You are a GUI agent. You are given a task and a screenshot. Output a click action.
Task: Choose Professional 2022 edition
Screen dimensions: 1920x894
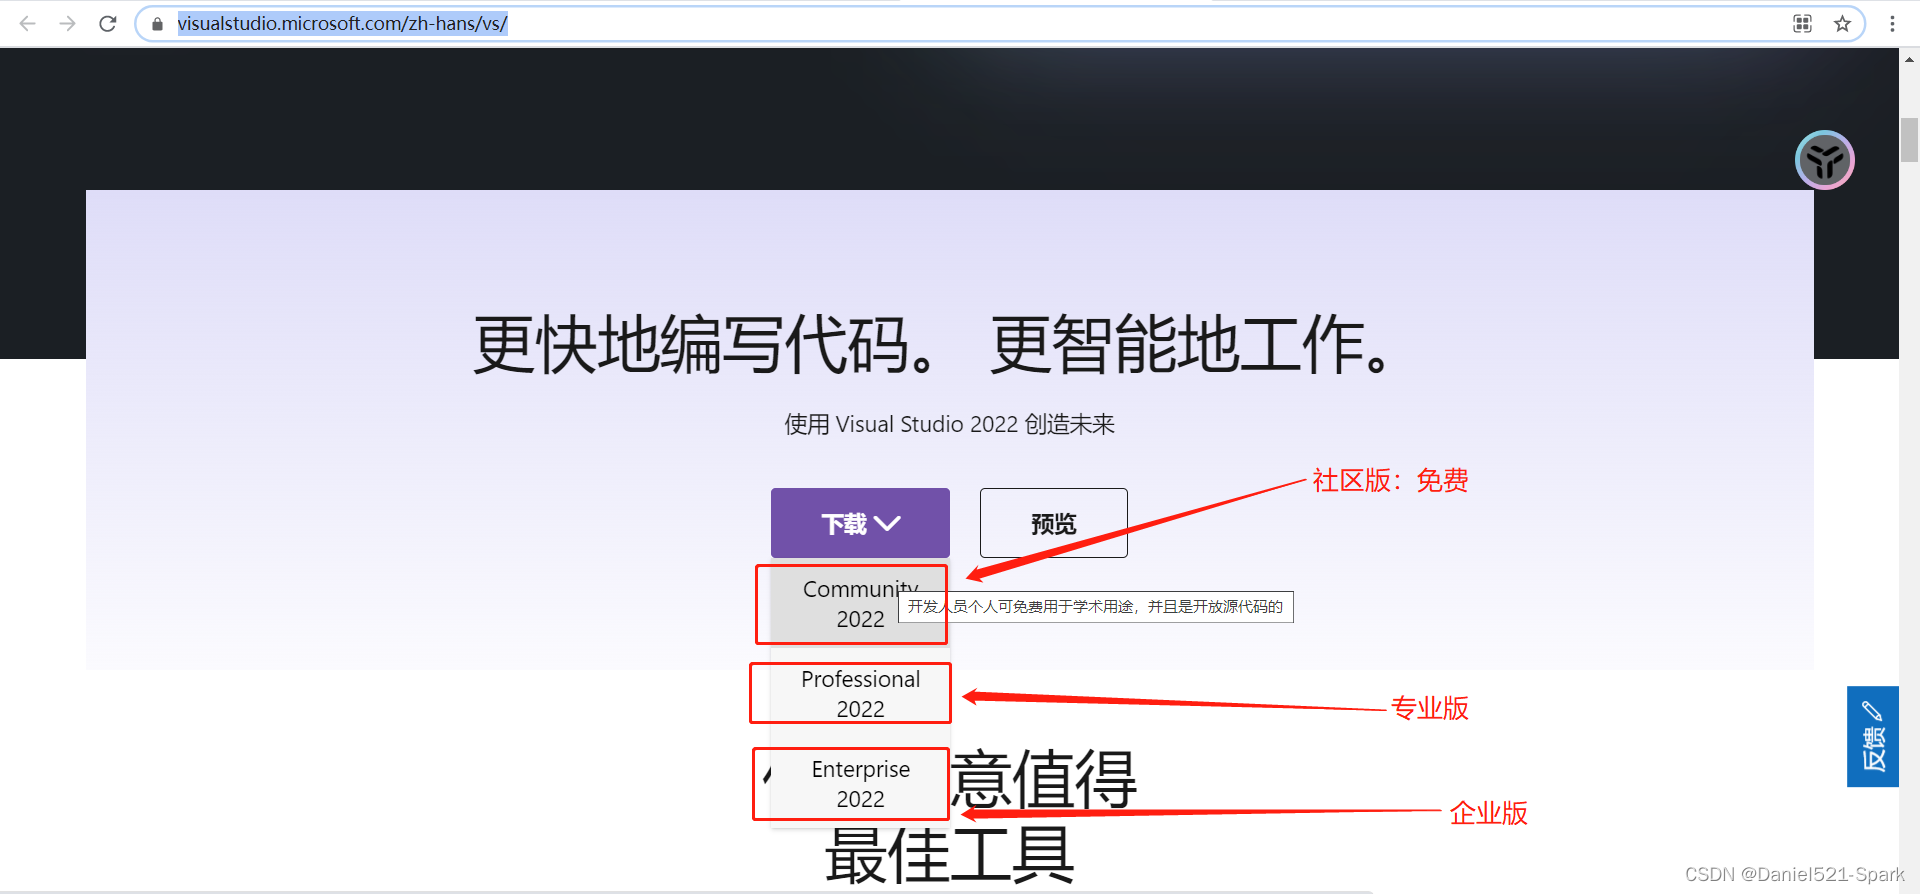pyautogui.click(x=860, y=693)
